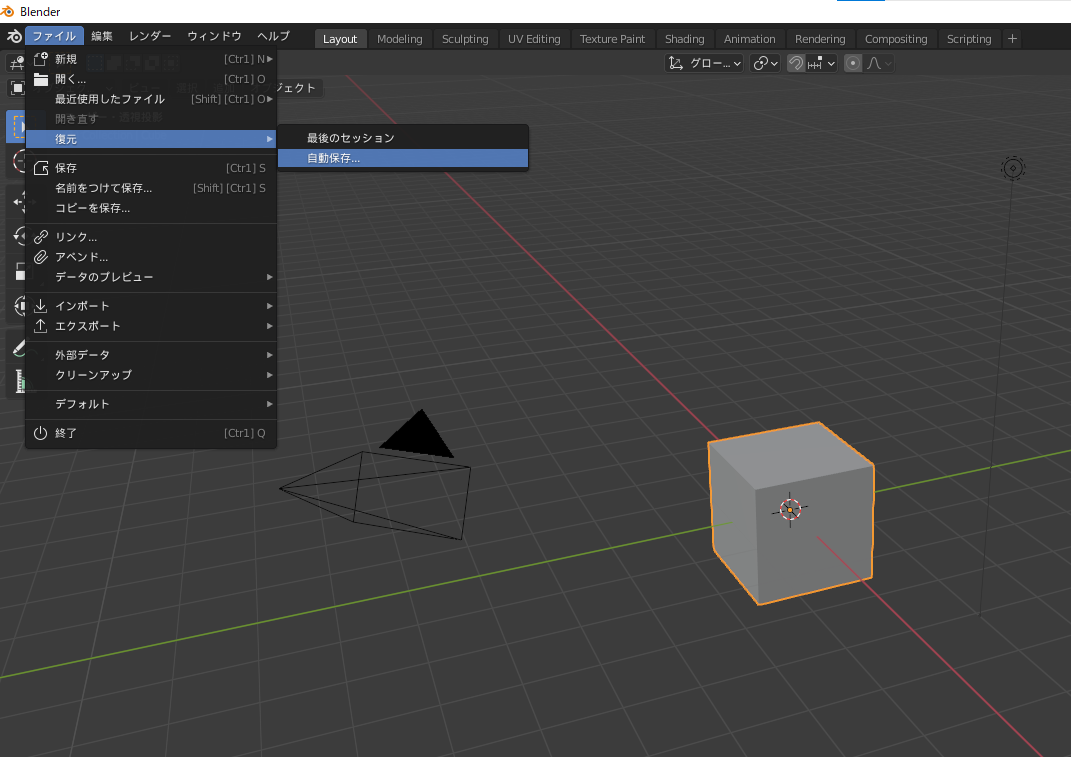Expand the デフォルト submenu

[x=151, y=404]
